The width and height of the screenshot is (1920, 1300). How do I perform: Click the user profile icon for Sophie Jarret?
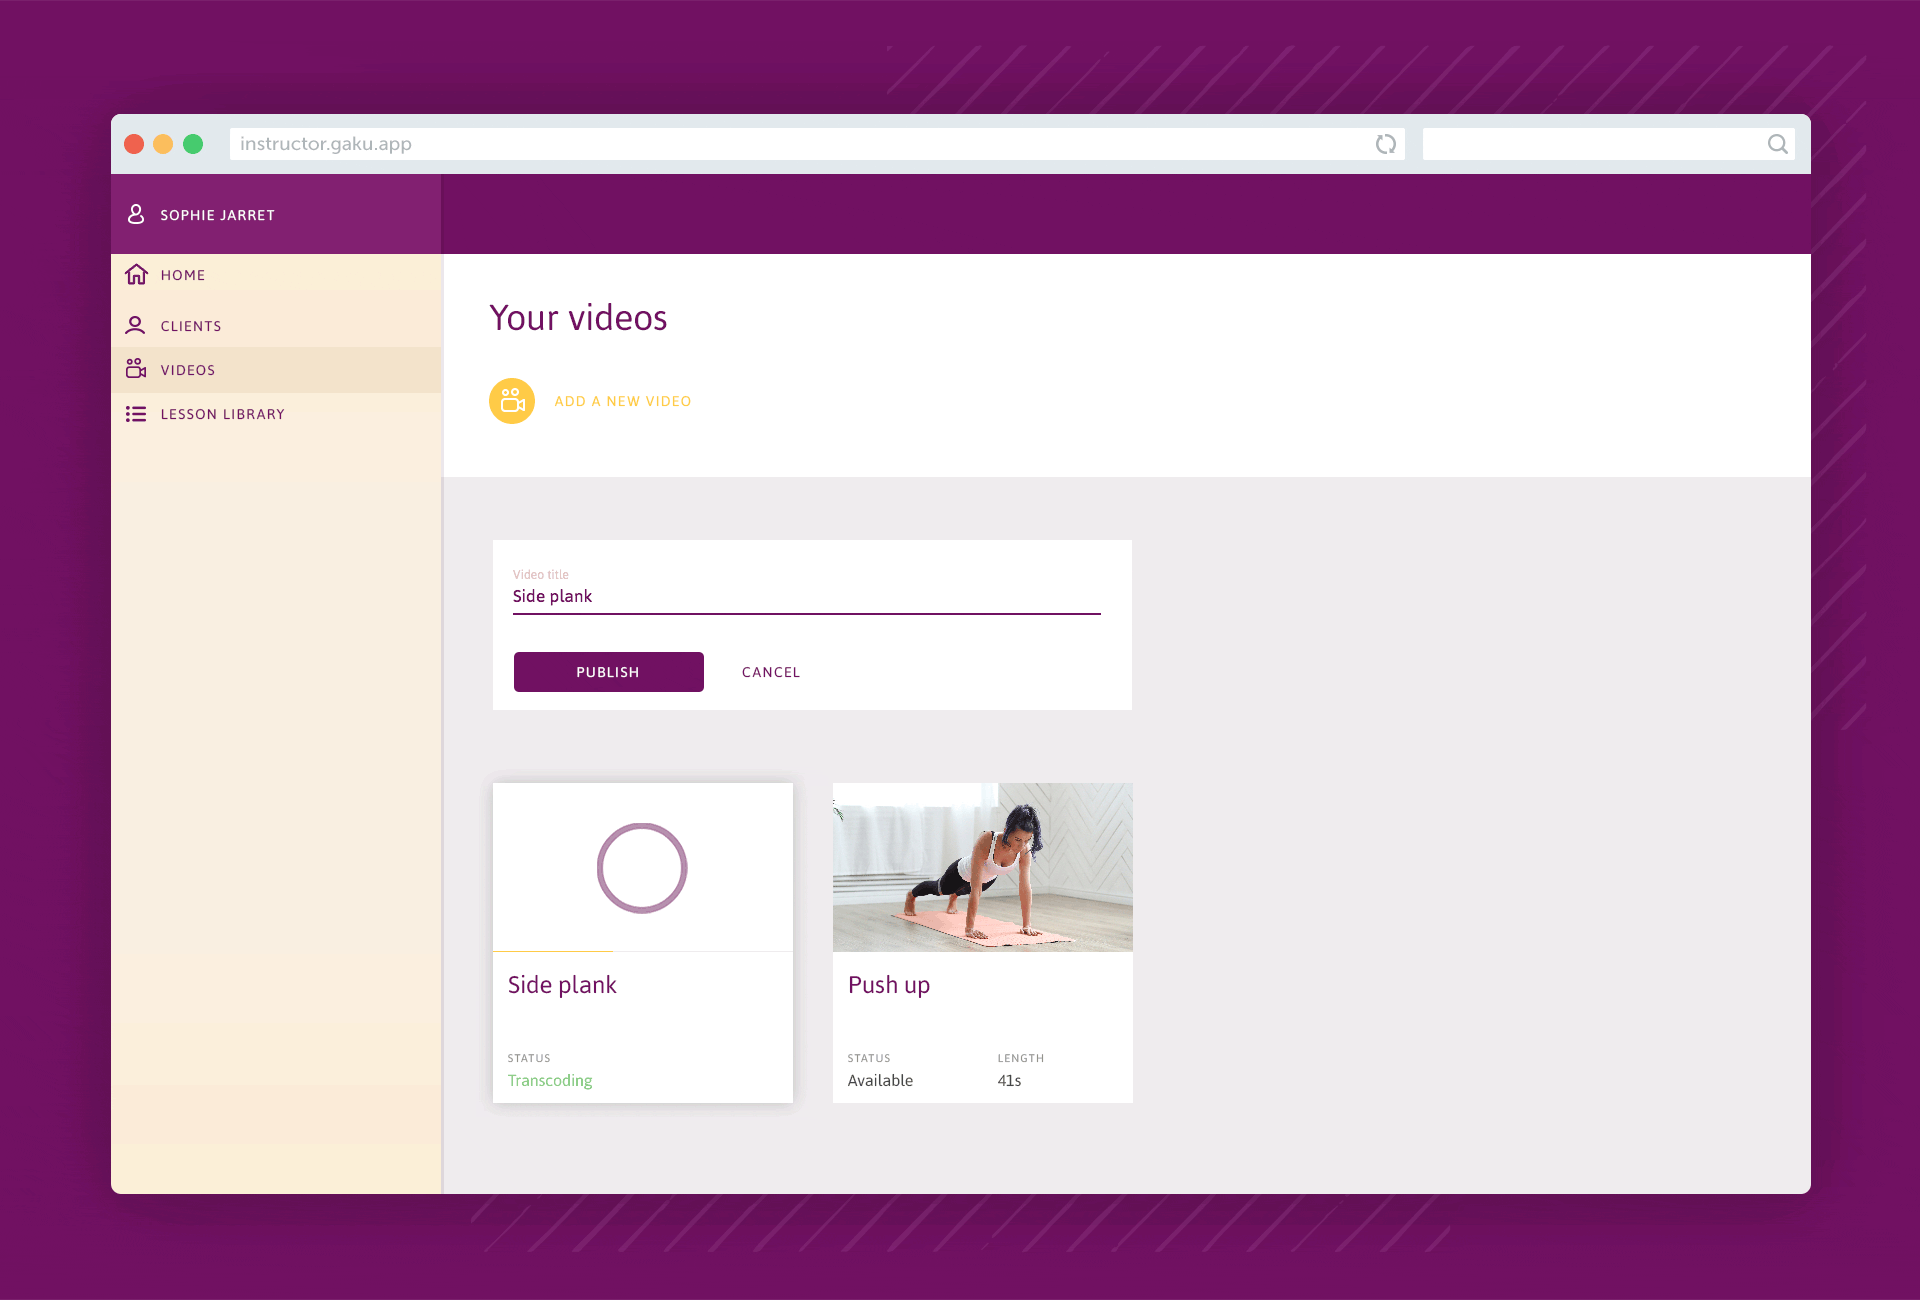pyautogui.click(x=138, y=215)
